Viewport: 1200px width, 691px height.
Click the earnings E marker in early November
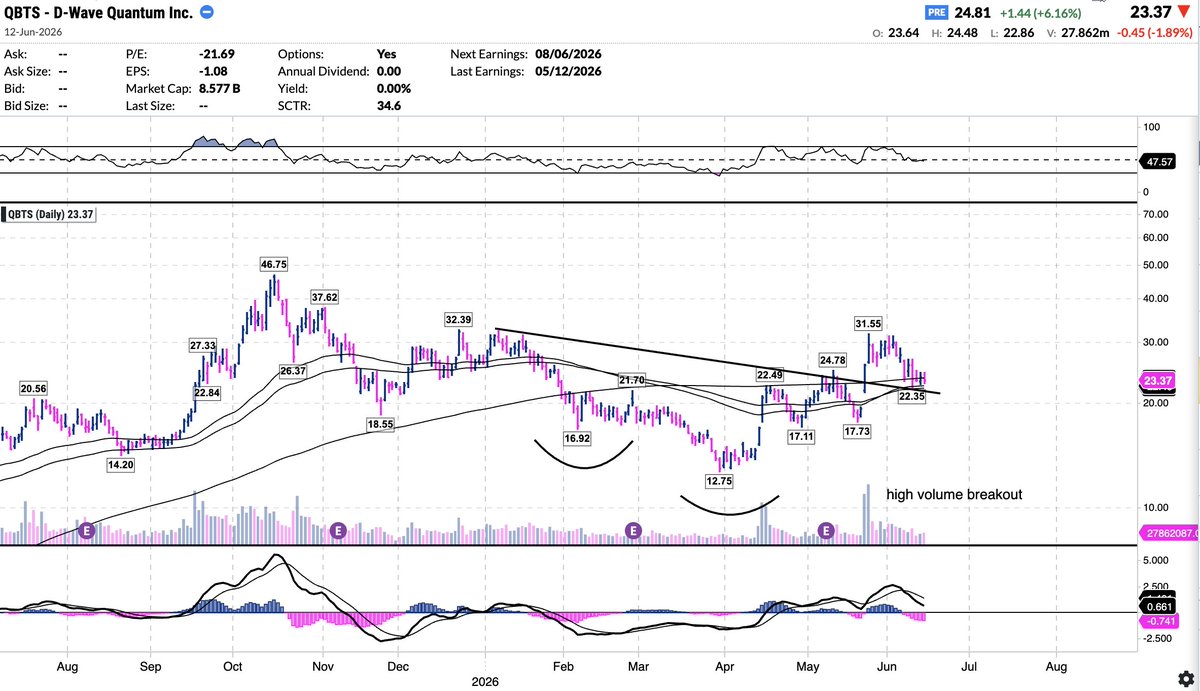[x=337, y=530]
